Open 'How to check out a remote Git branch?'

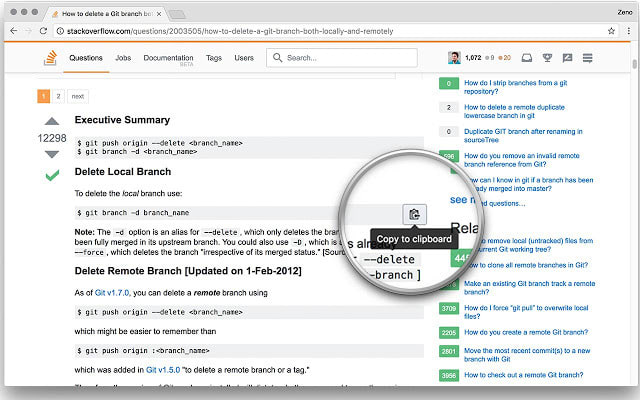[524, 375]
